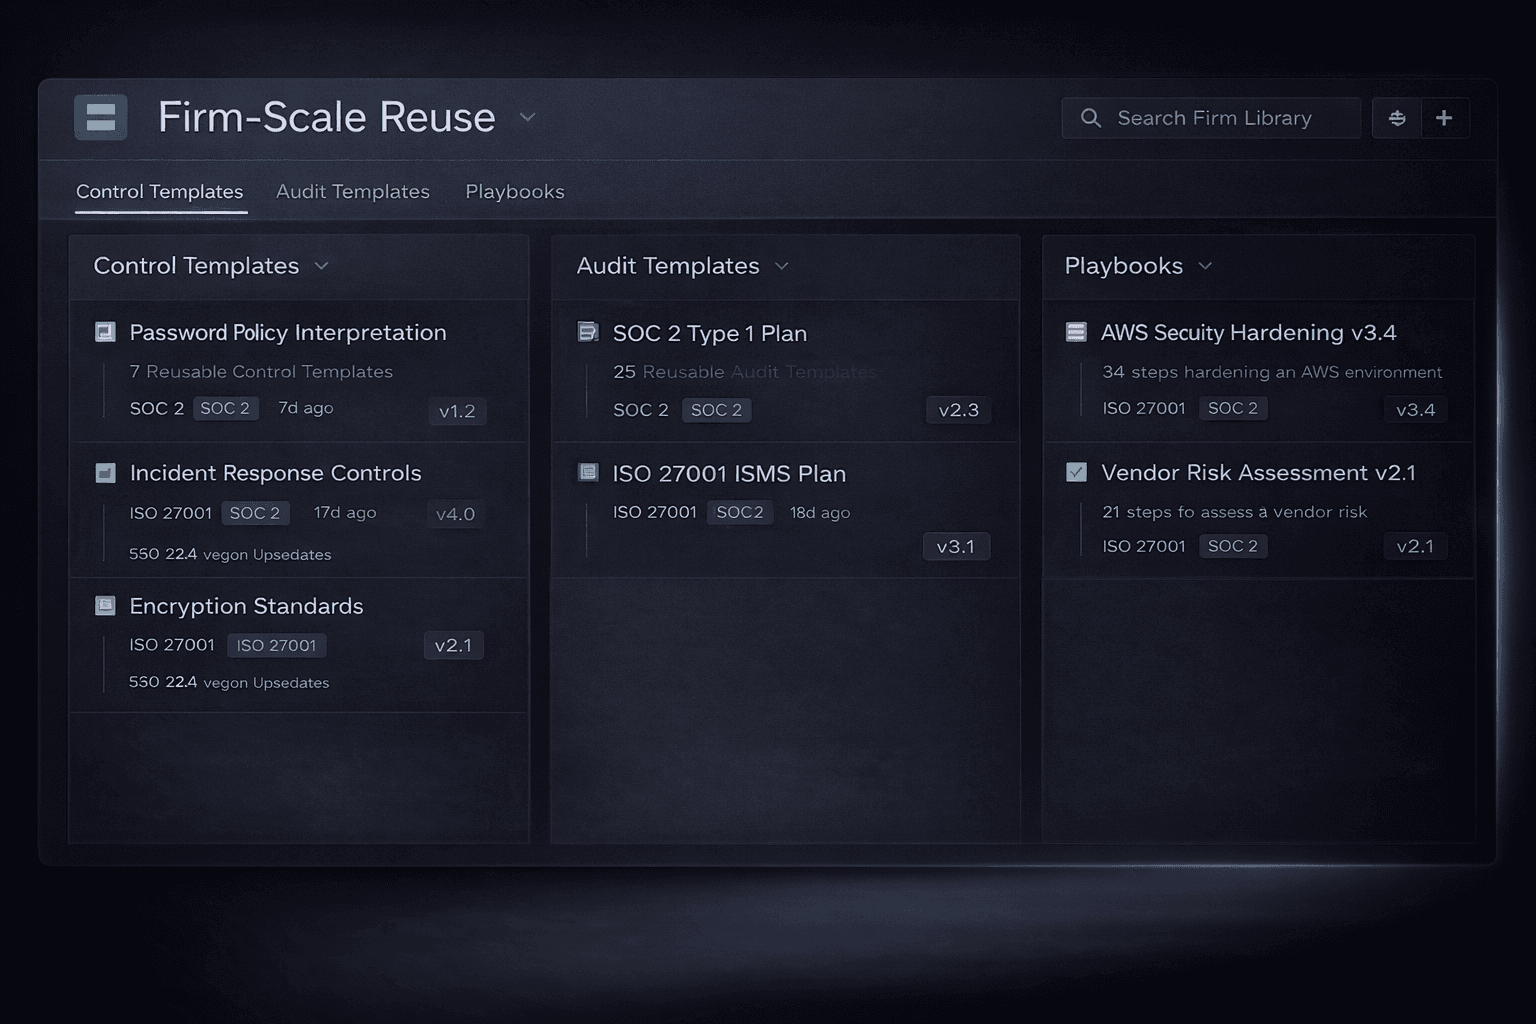
Task: Click the SOC 2 Type 1 Plan document icon
Action: [588, 332]
